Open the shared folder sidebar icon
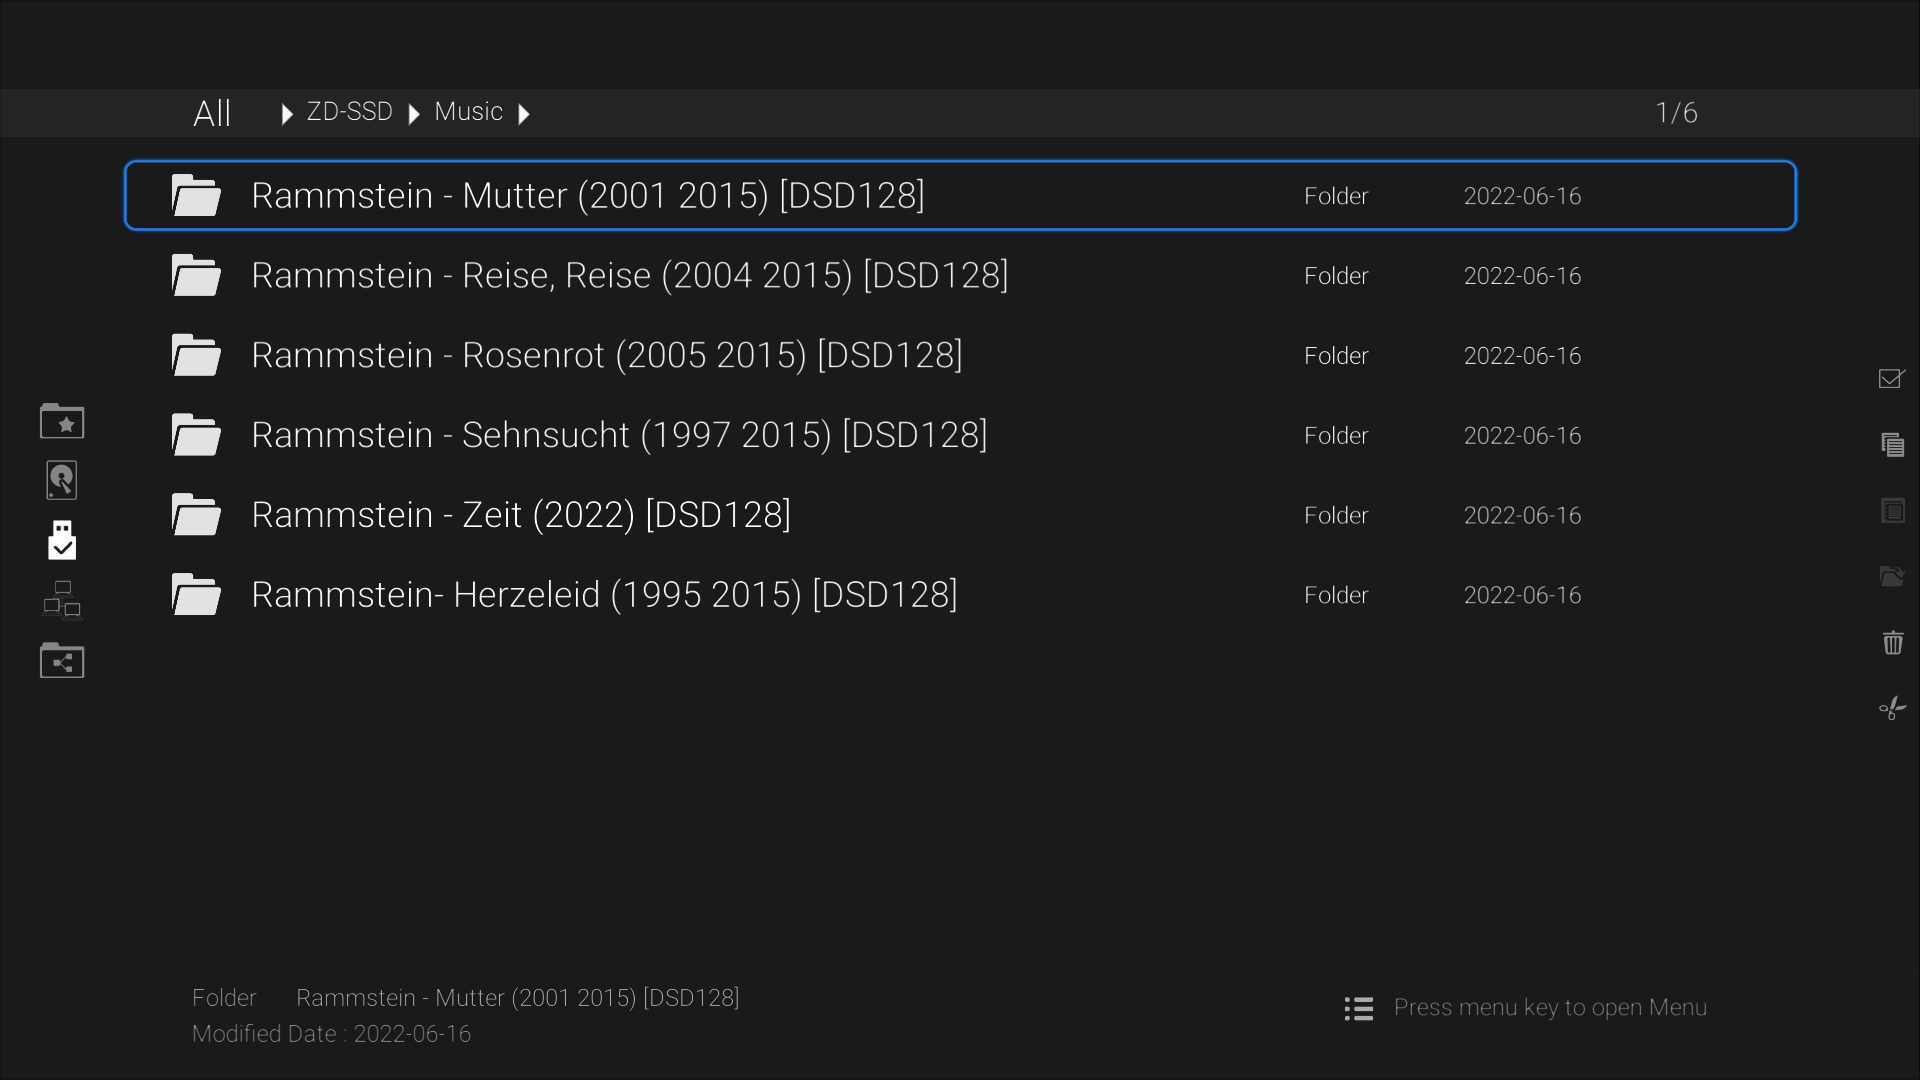1920x1080 pixels. pyautogui.click(x=62, y=660)
